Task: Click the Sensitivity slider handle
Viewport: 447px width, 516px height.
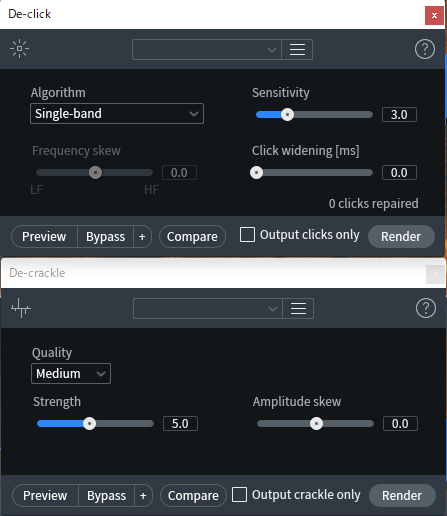Action: tap(287, 115)
